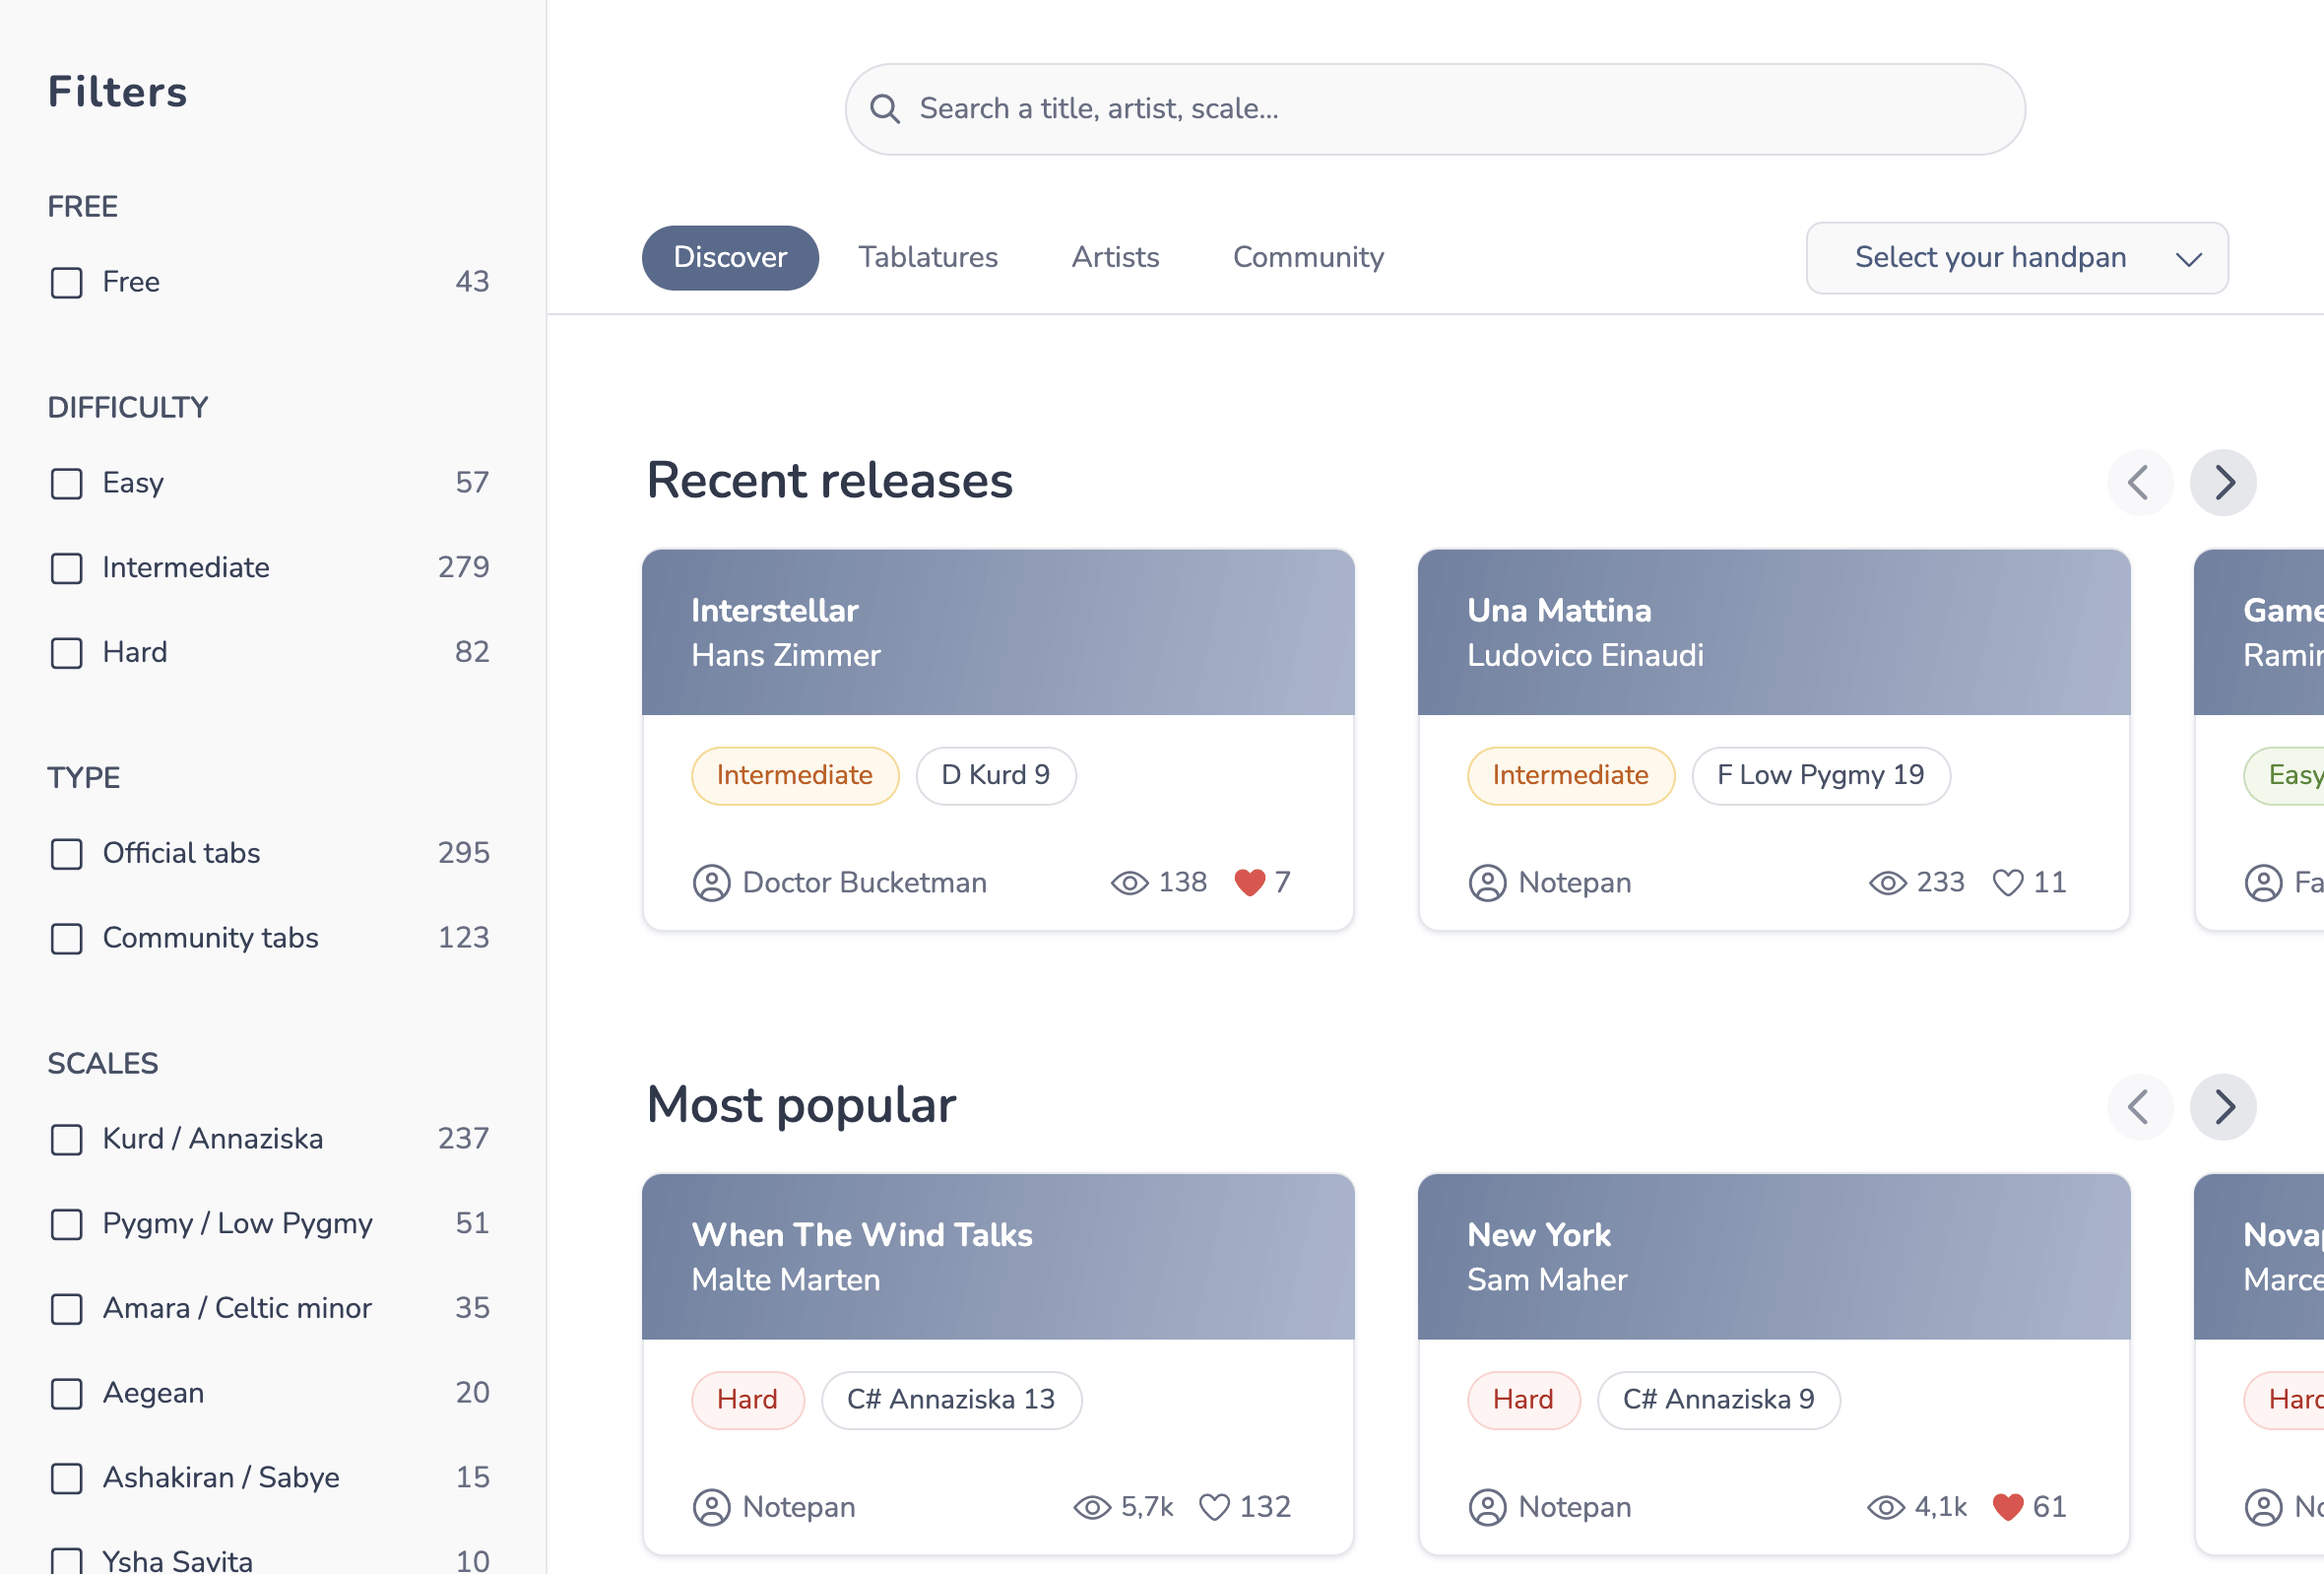The image size is (2324, 1574).
Task: Go to next Recent releases slide
Action: tap(2223, 482)
